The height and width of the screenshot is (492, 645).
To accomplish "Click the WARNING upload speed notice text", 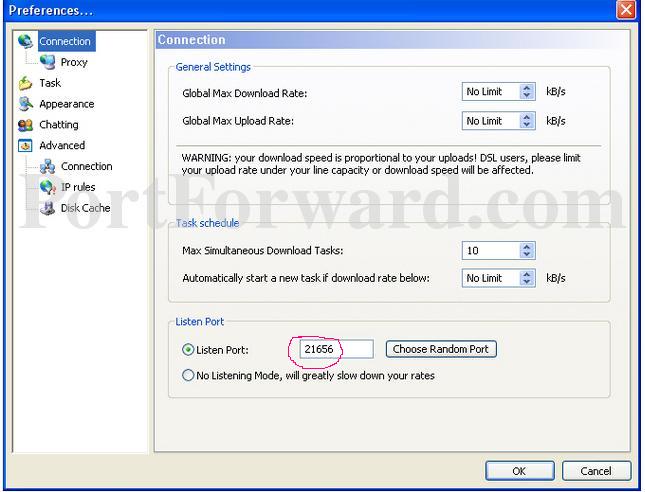I will pyautogui.click(x=381, y=164).
